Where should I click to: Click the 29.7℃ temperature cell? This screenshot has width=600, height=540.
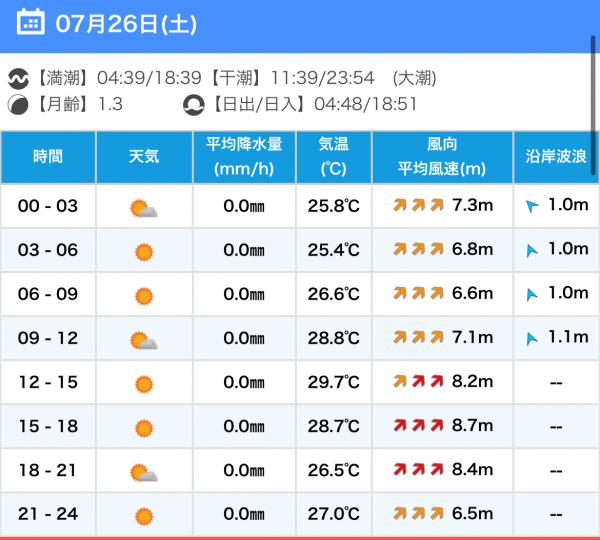tap(334, 382)
